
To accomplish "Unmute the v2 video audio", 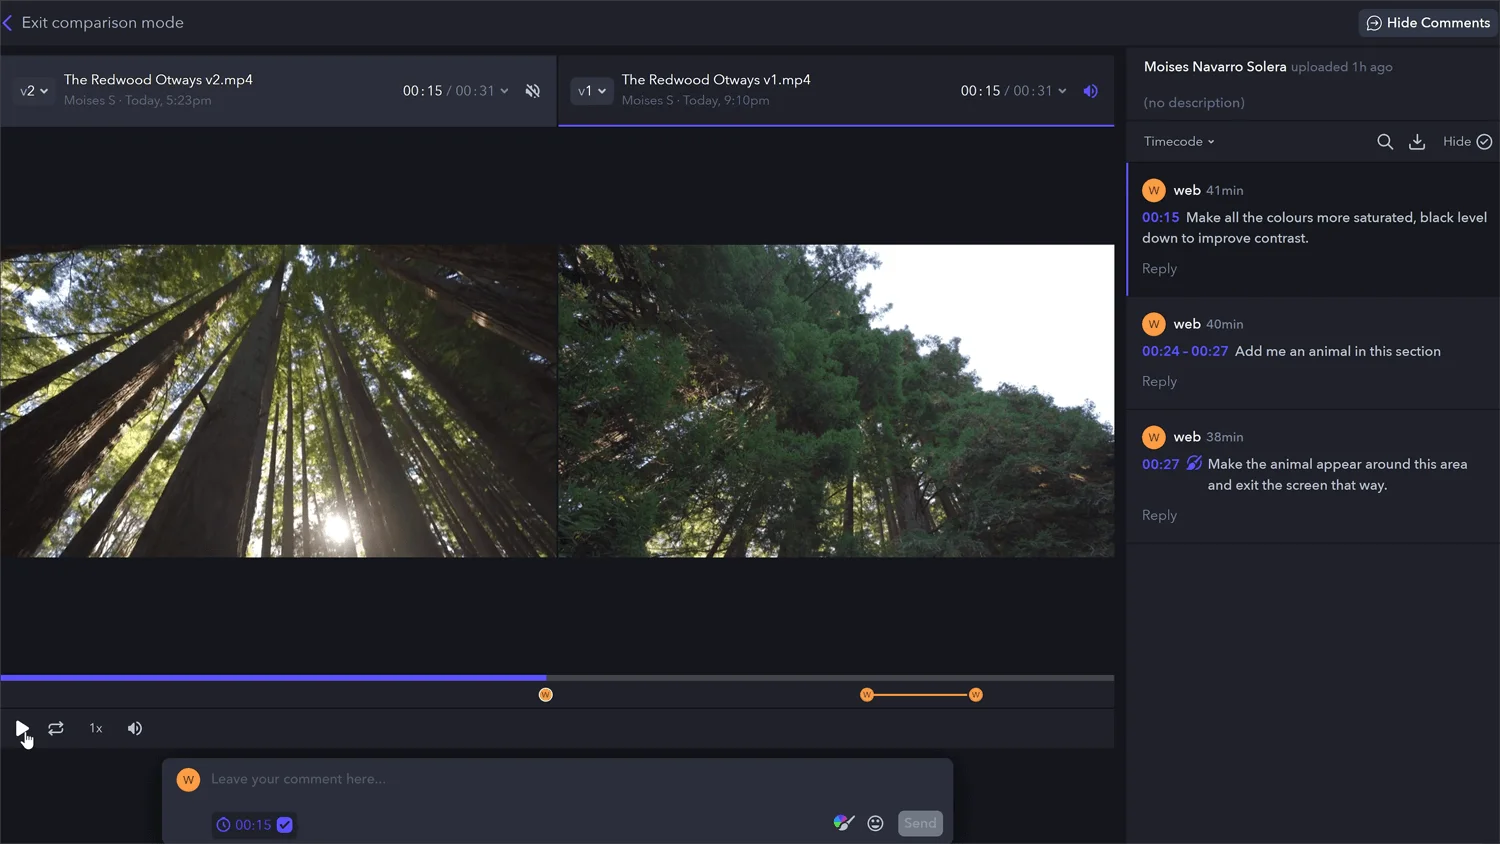I will [x=533, y=91].
